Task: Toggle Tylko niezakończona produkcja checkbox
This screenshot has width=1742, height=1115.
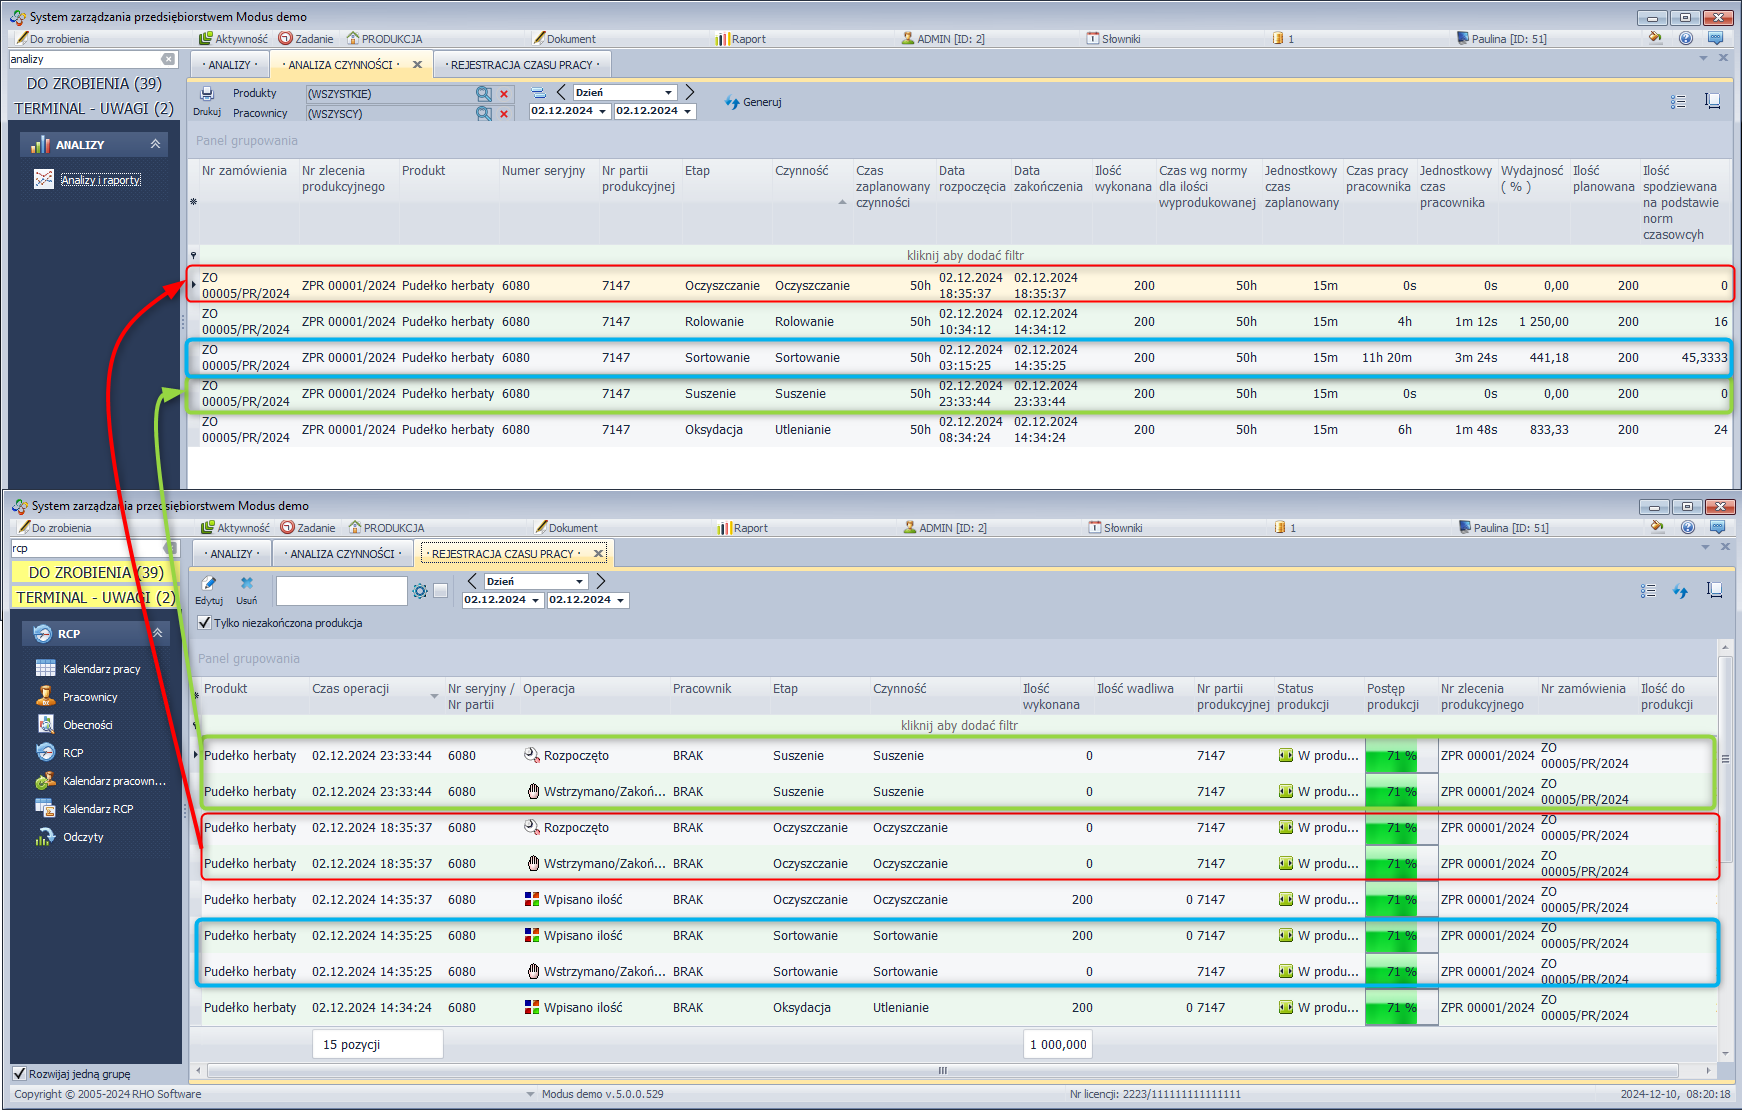Action: point(205,623)
